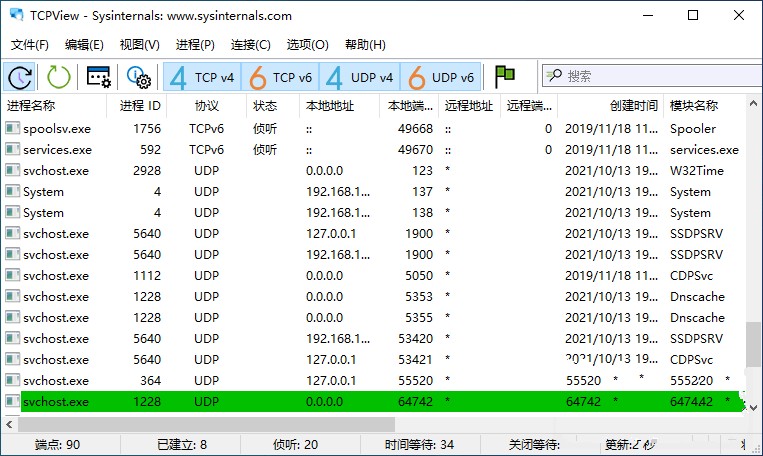Click the process ID 1756 cell
This screenshot has height=456, width=763.
tap(147, 128)
